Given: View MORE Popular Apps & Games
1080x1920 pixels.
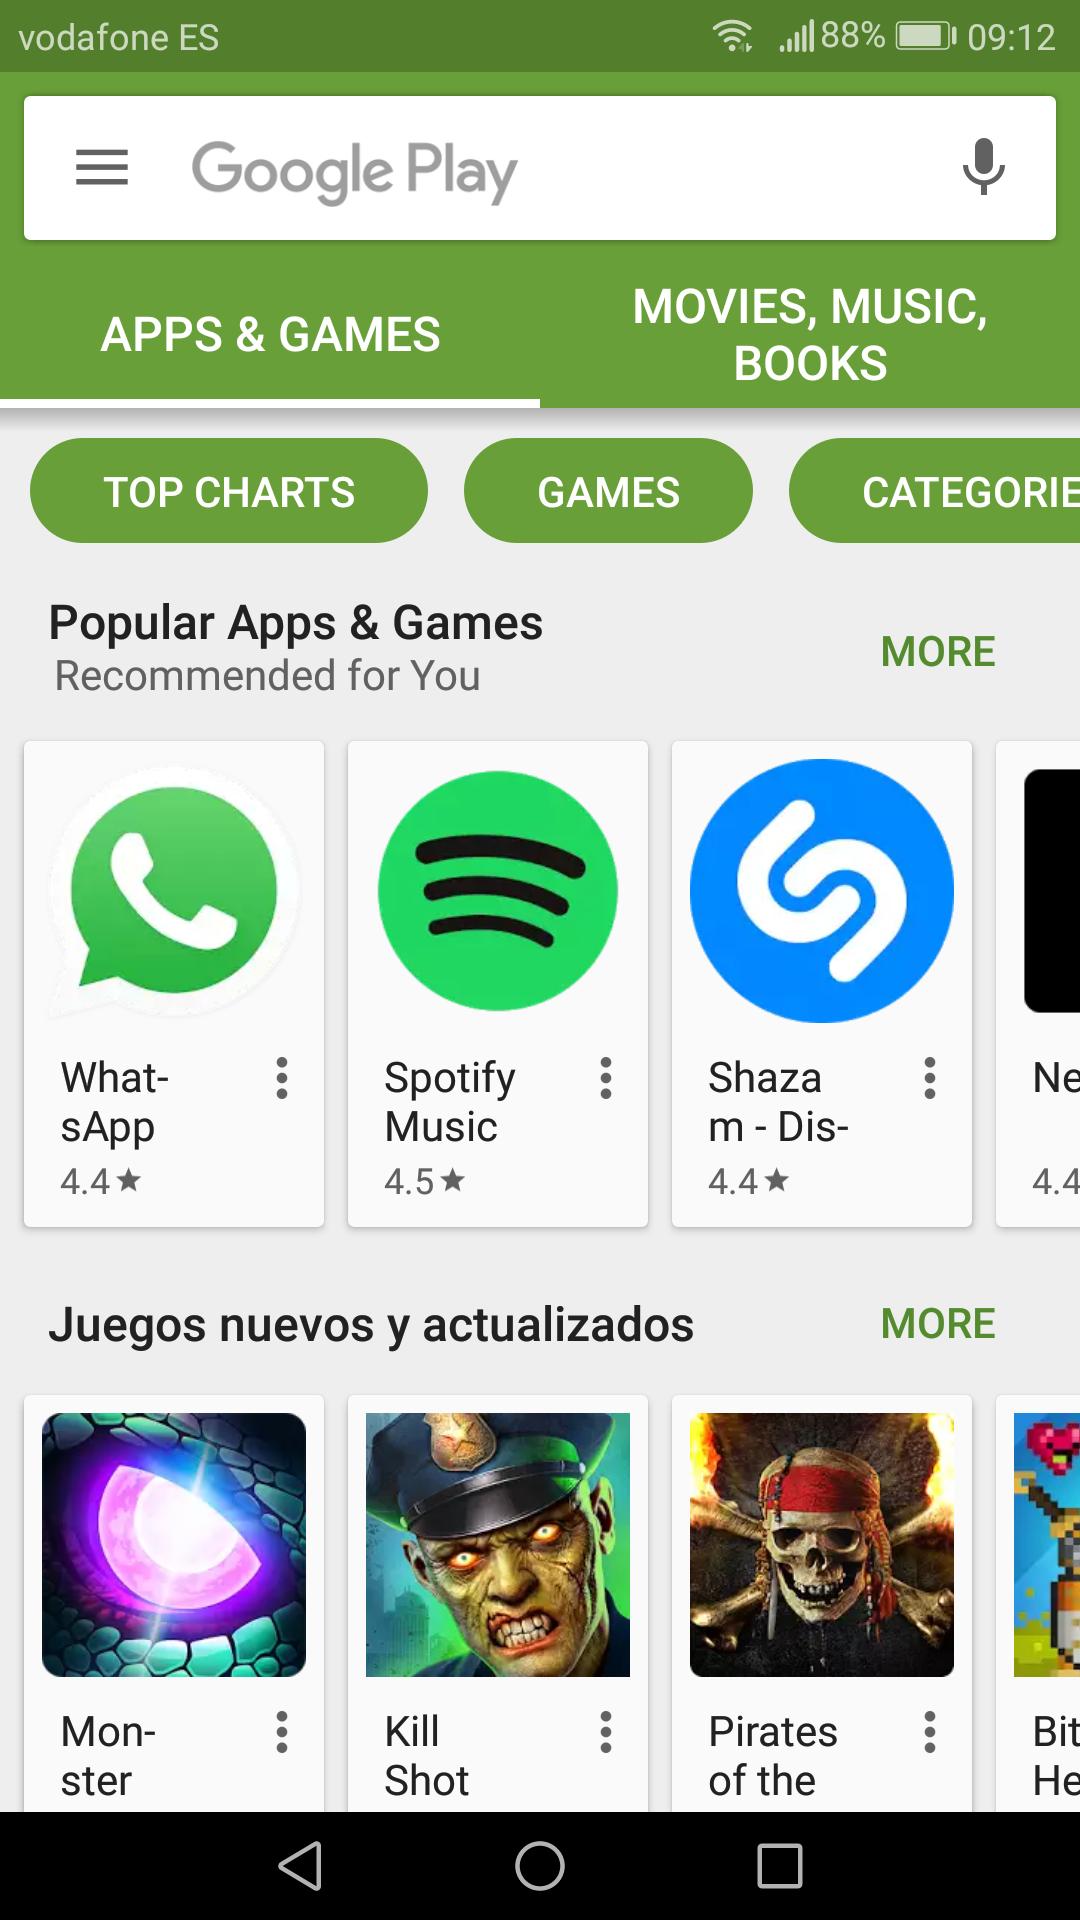Looking at the screenshot, I should pos(938,651).
